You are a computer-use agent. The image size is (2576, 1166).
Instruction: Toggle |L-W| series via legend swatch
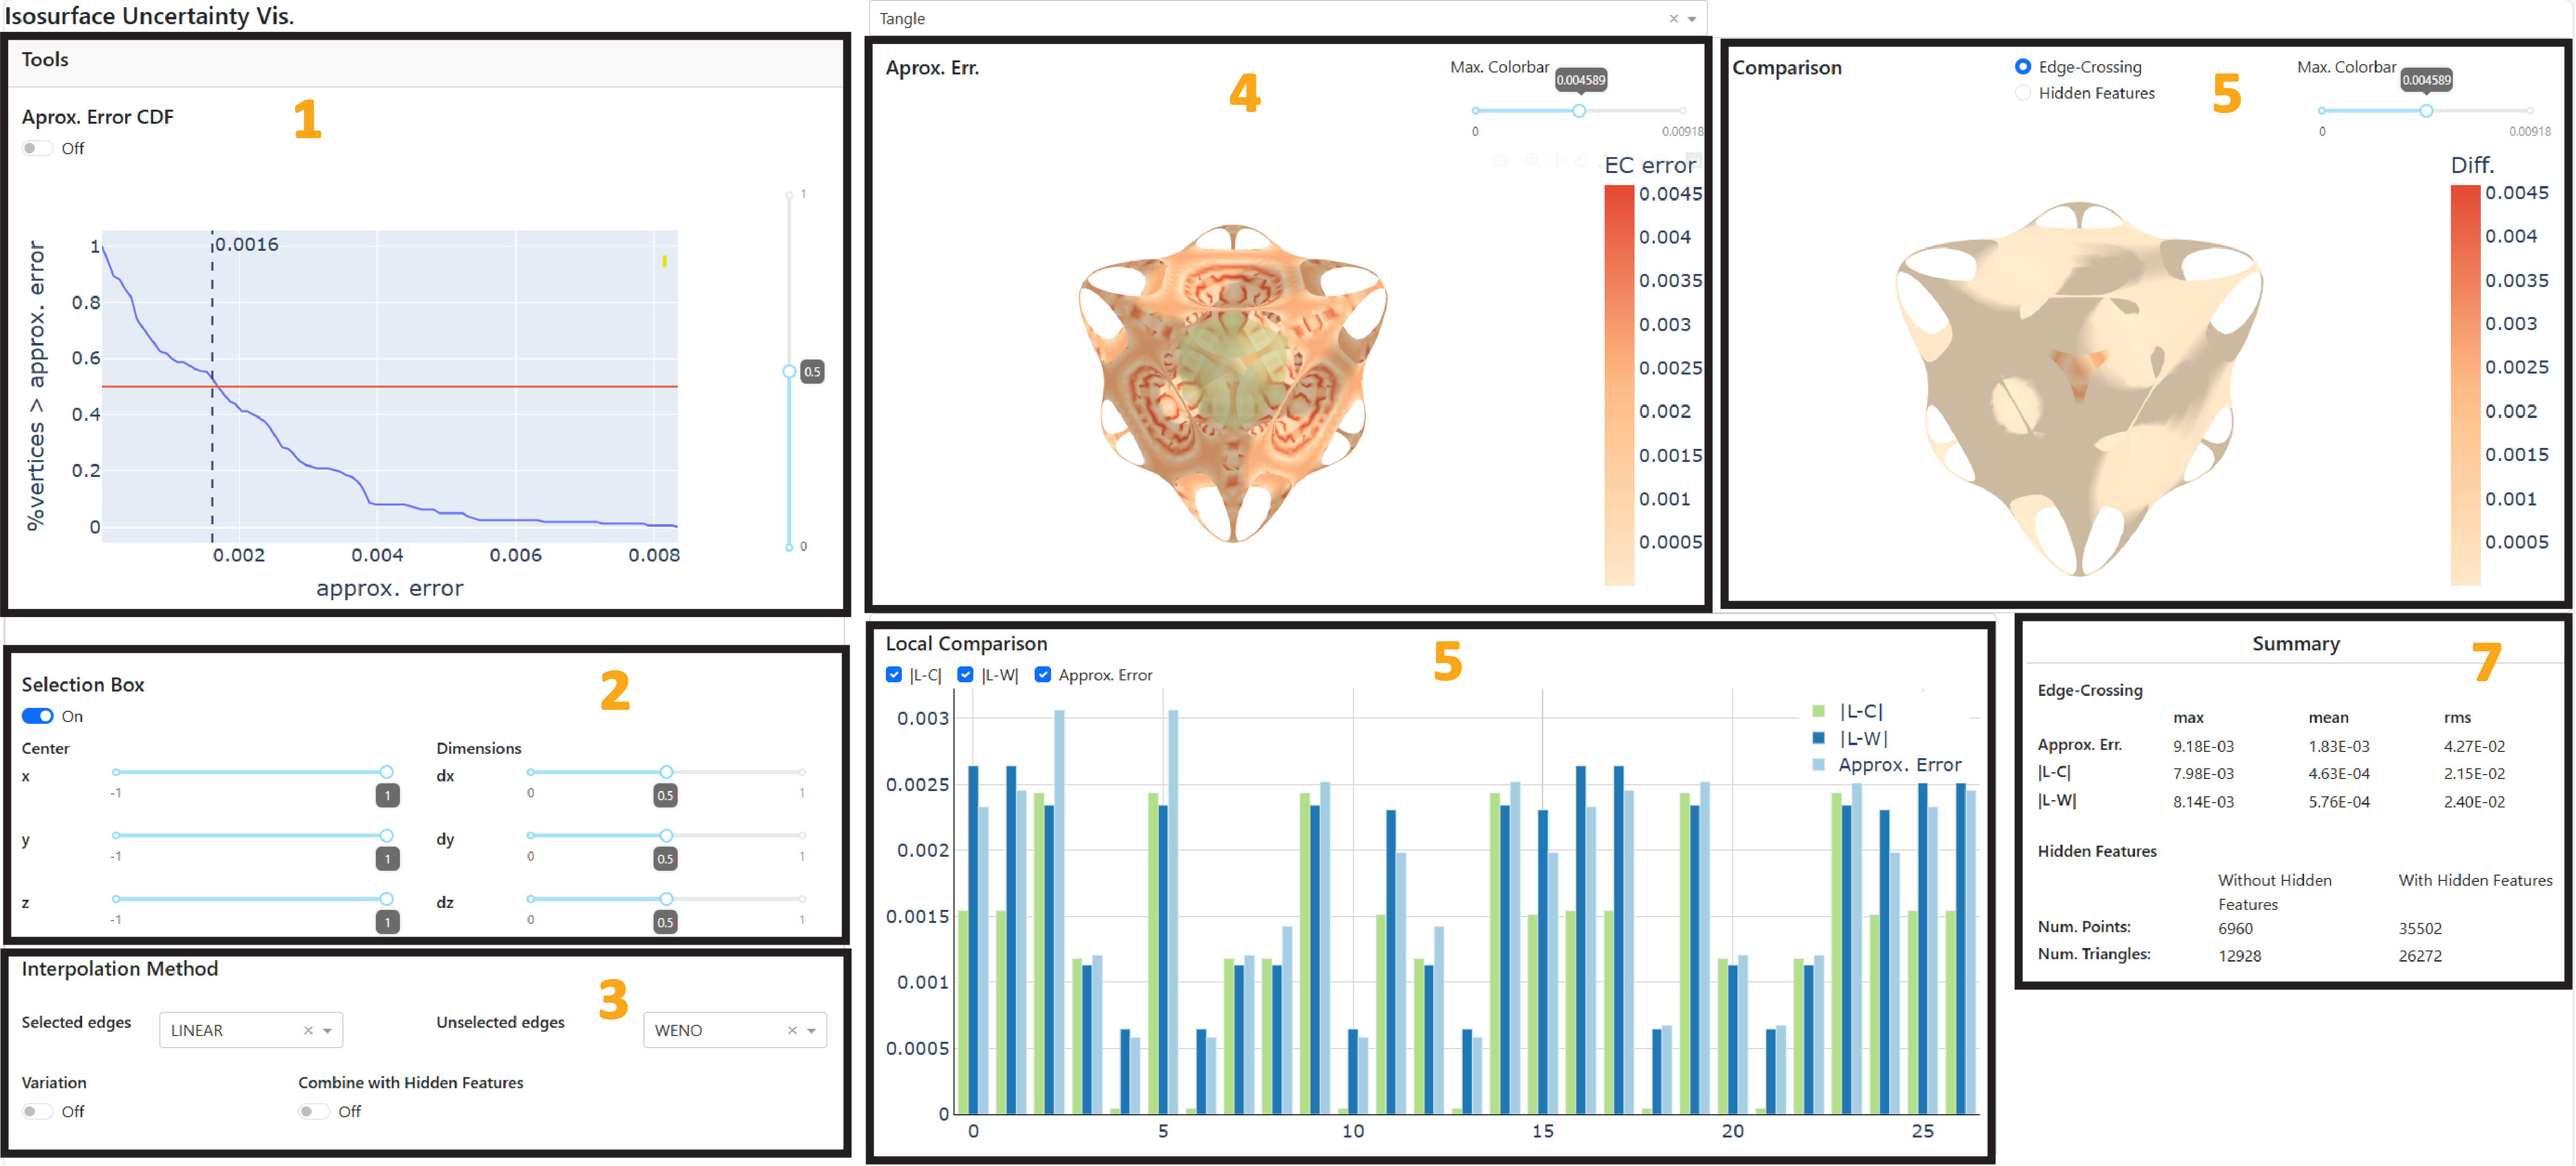(1818, 738)
